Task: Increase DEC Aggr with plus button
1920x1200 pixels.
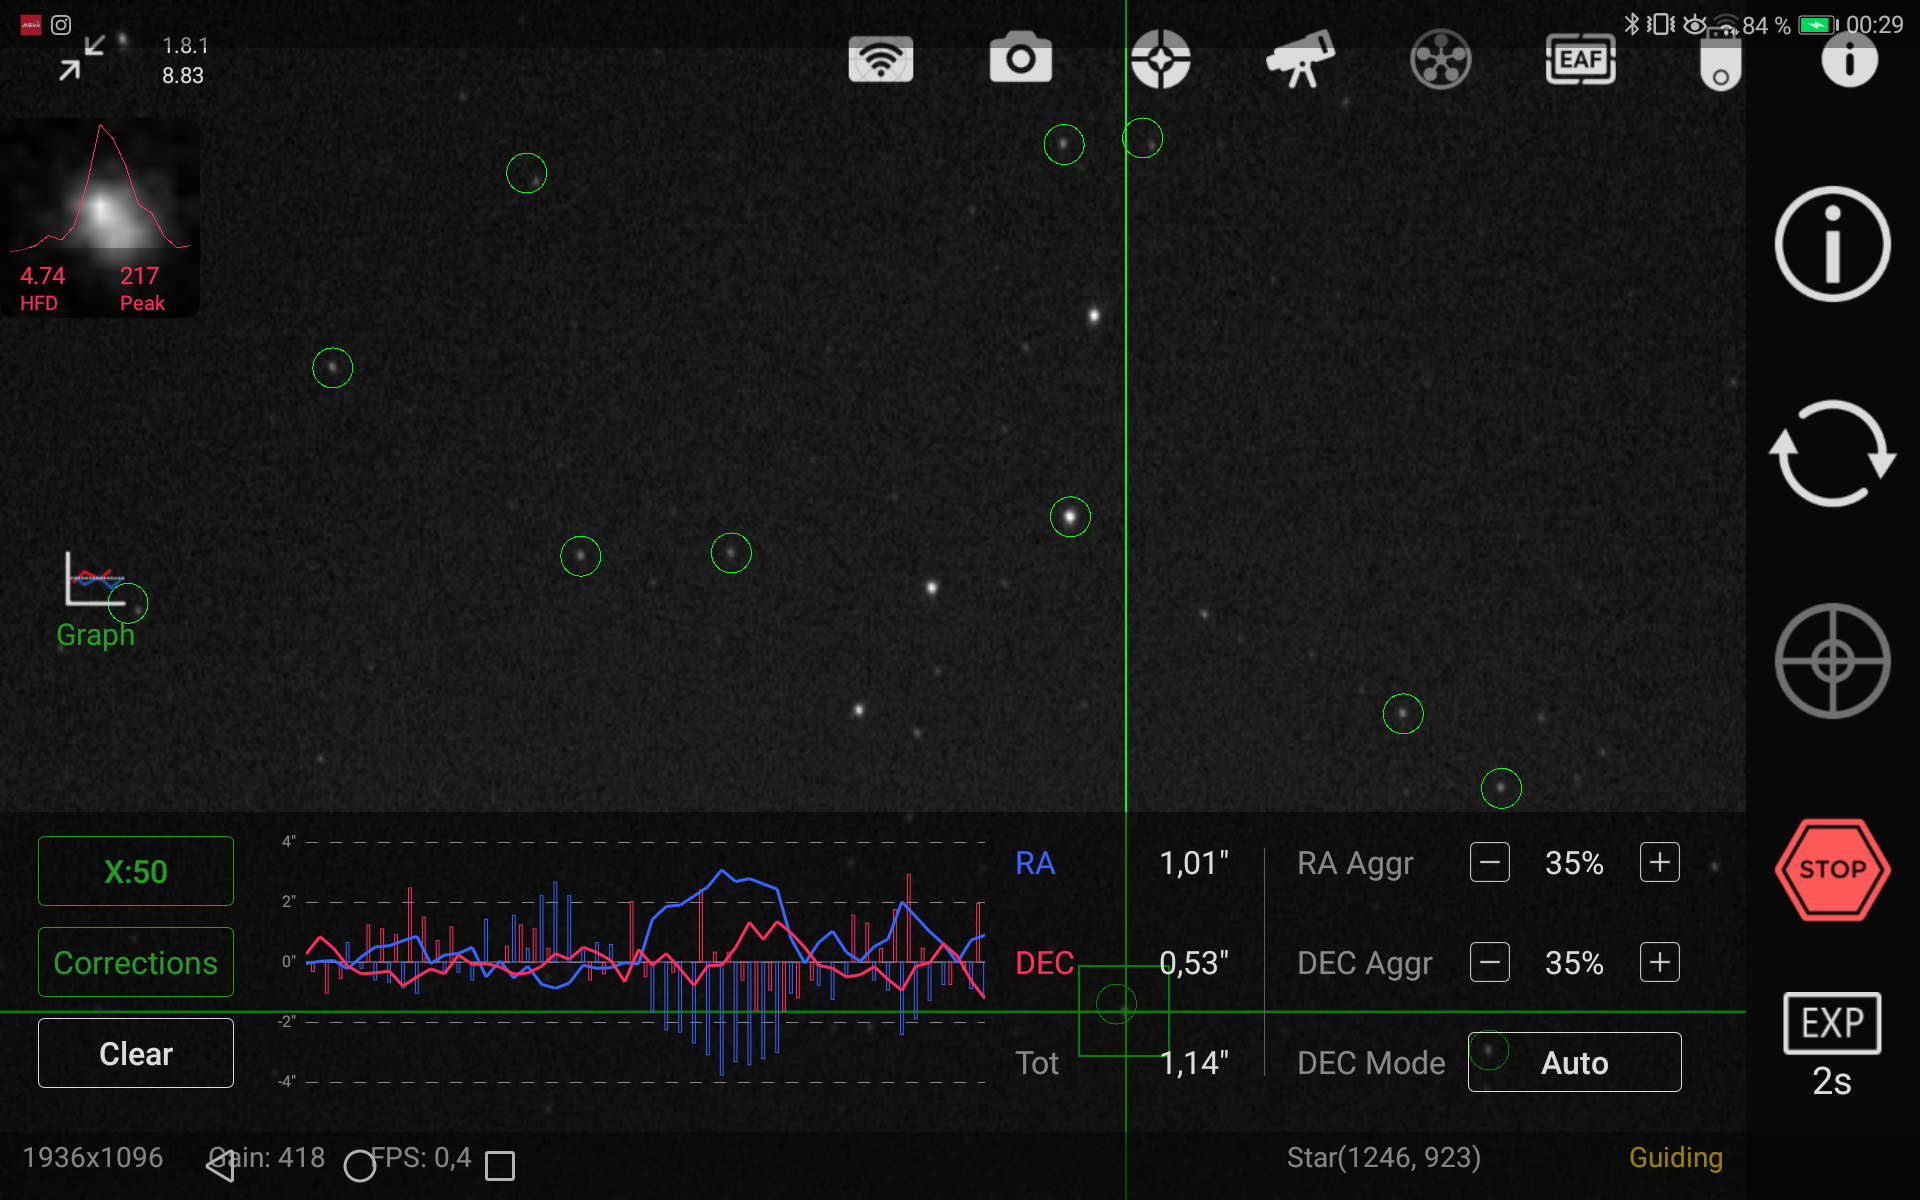Action: (x=1660, y=962)
